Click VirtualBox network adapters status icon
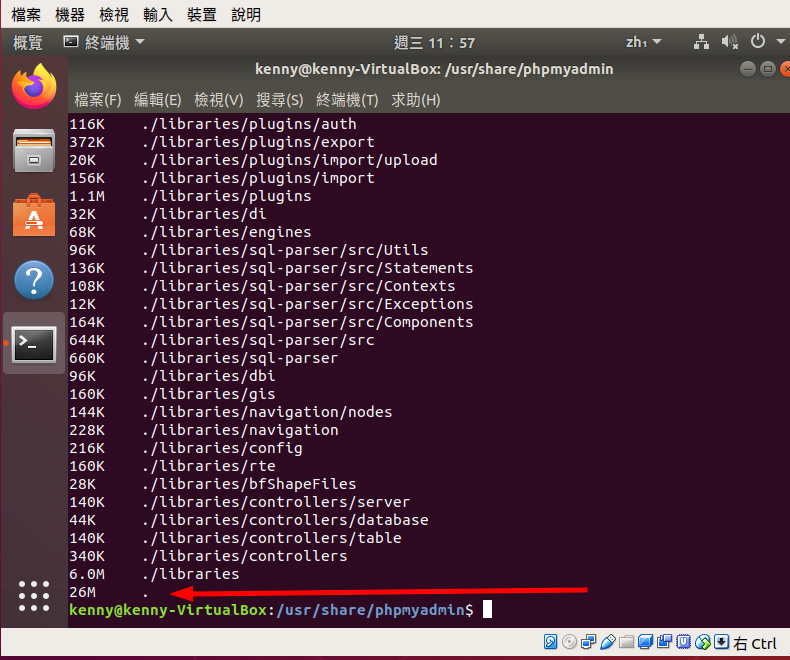 [x=588, y=642]
